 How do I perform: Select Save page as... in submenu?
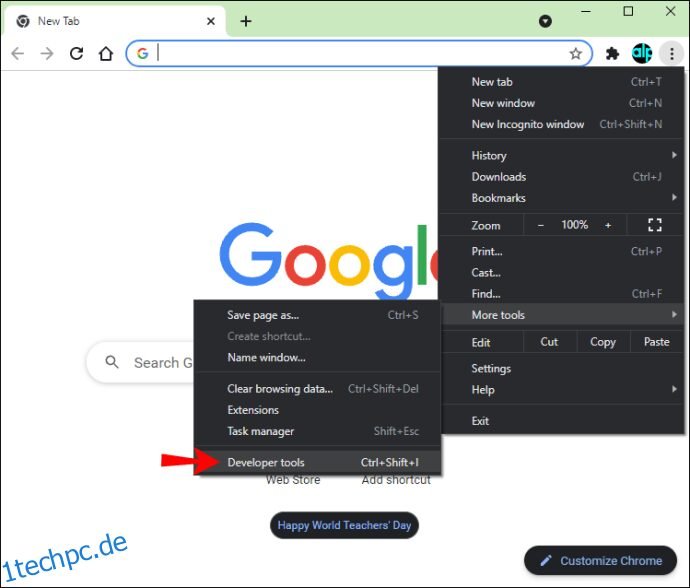tap(317, 315)
